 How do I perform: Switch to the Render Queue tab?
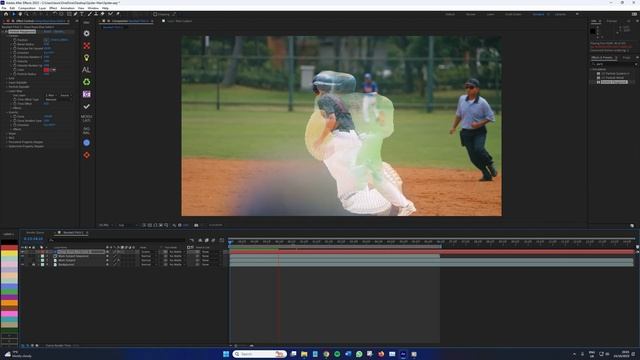point(35,233)
